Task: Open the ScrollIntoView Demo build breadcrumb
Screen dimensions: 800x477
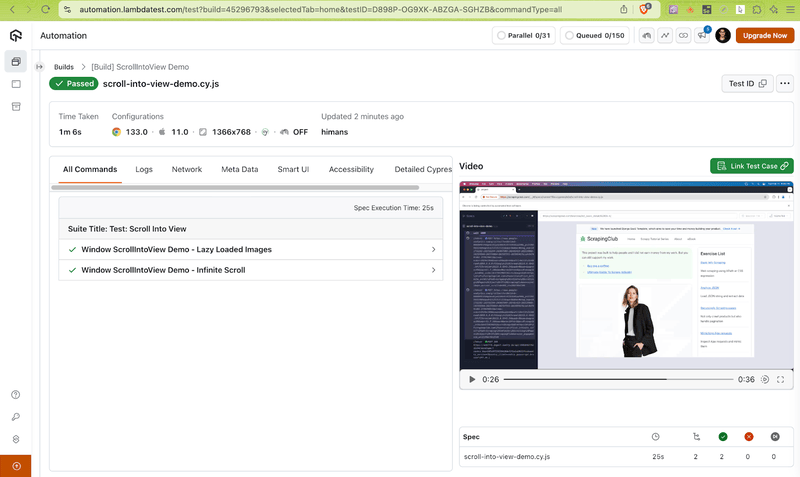Action: pos(140,67)
